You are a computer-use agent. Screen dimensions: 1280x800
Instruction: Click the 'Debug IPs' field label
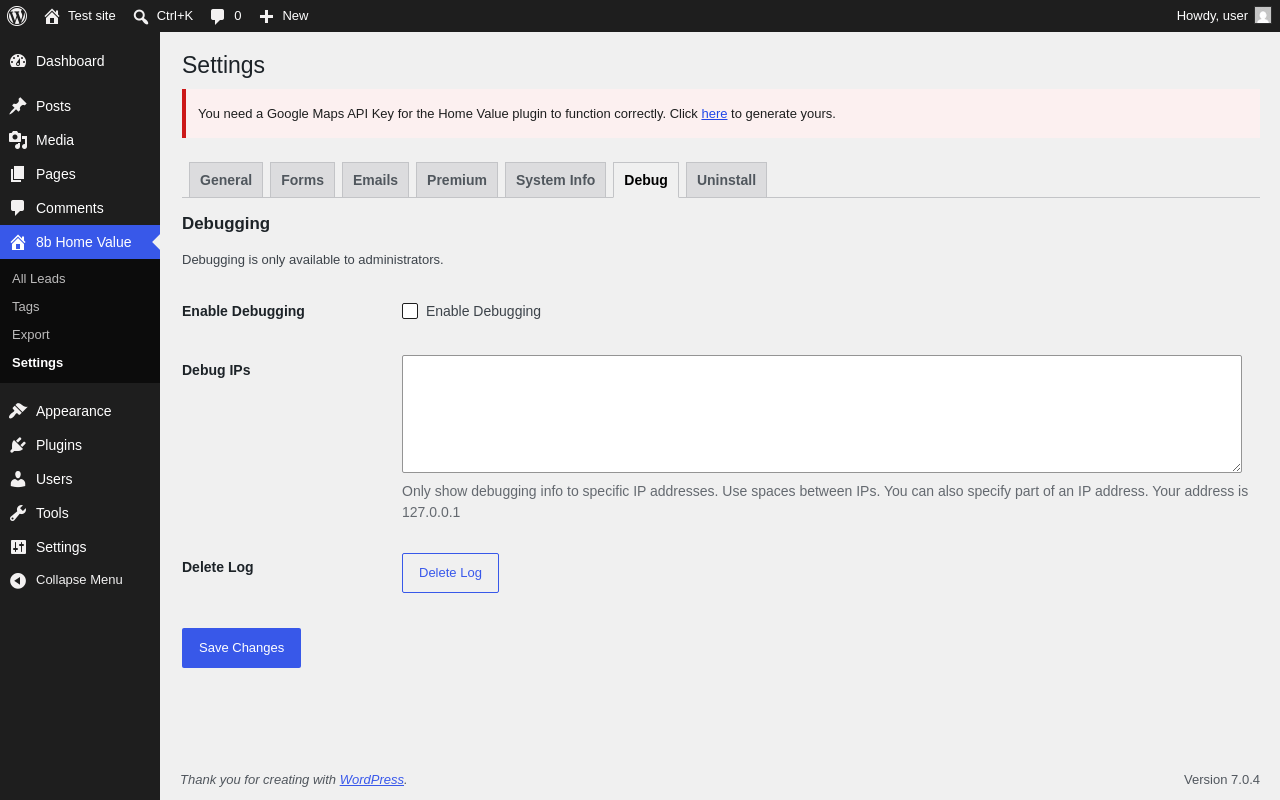216,370
